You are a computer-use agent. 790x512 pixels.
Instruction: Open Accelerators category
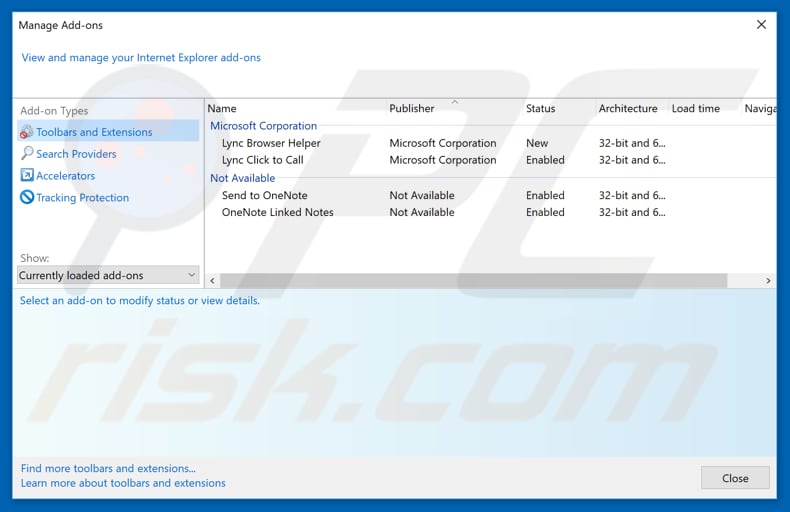[x=65, y=175]
